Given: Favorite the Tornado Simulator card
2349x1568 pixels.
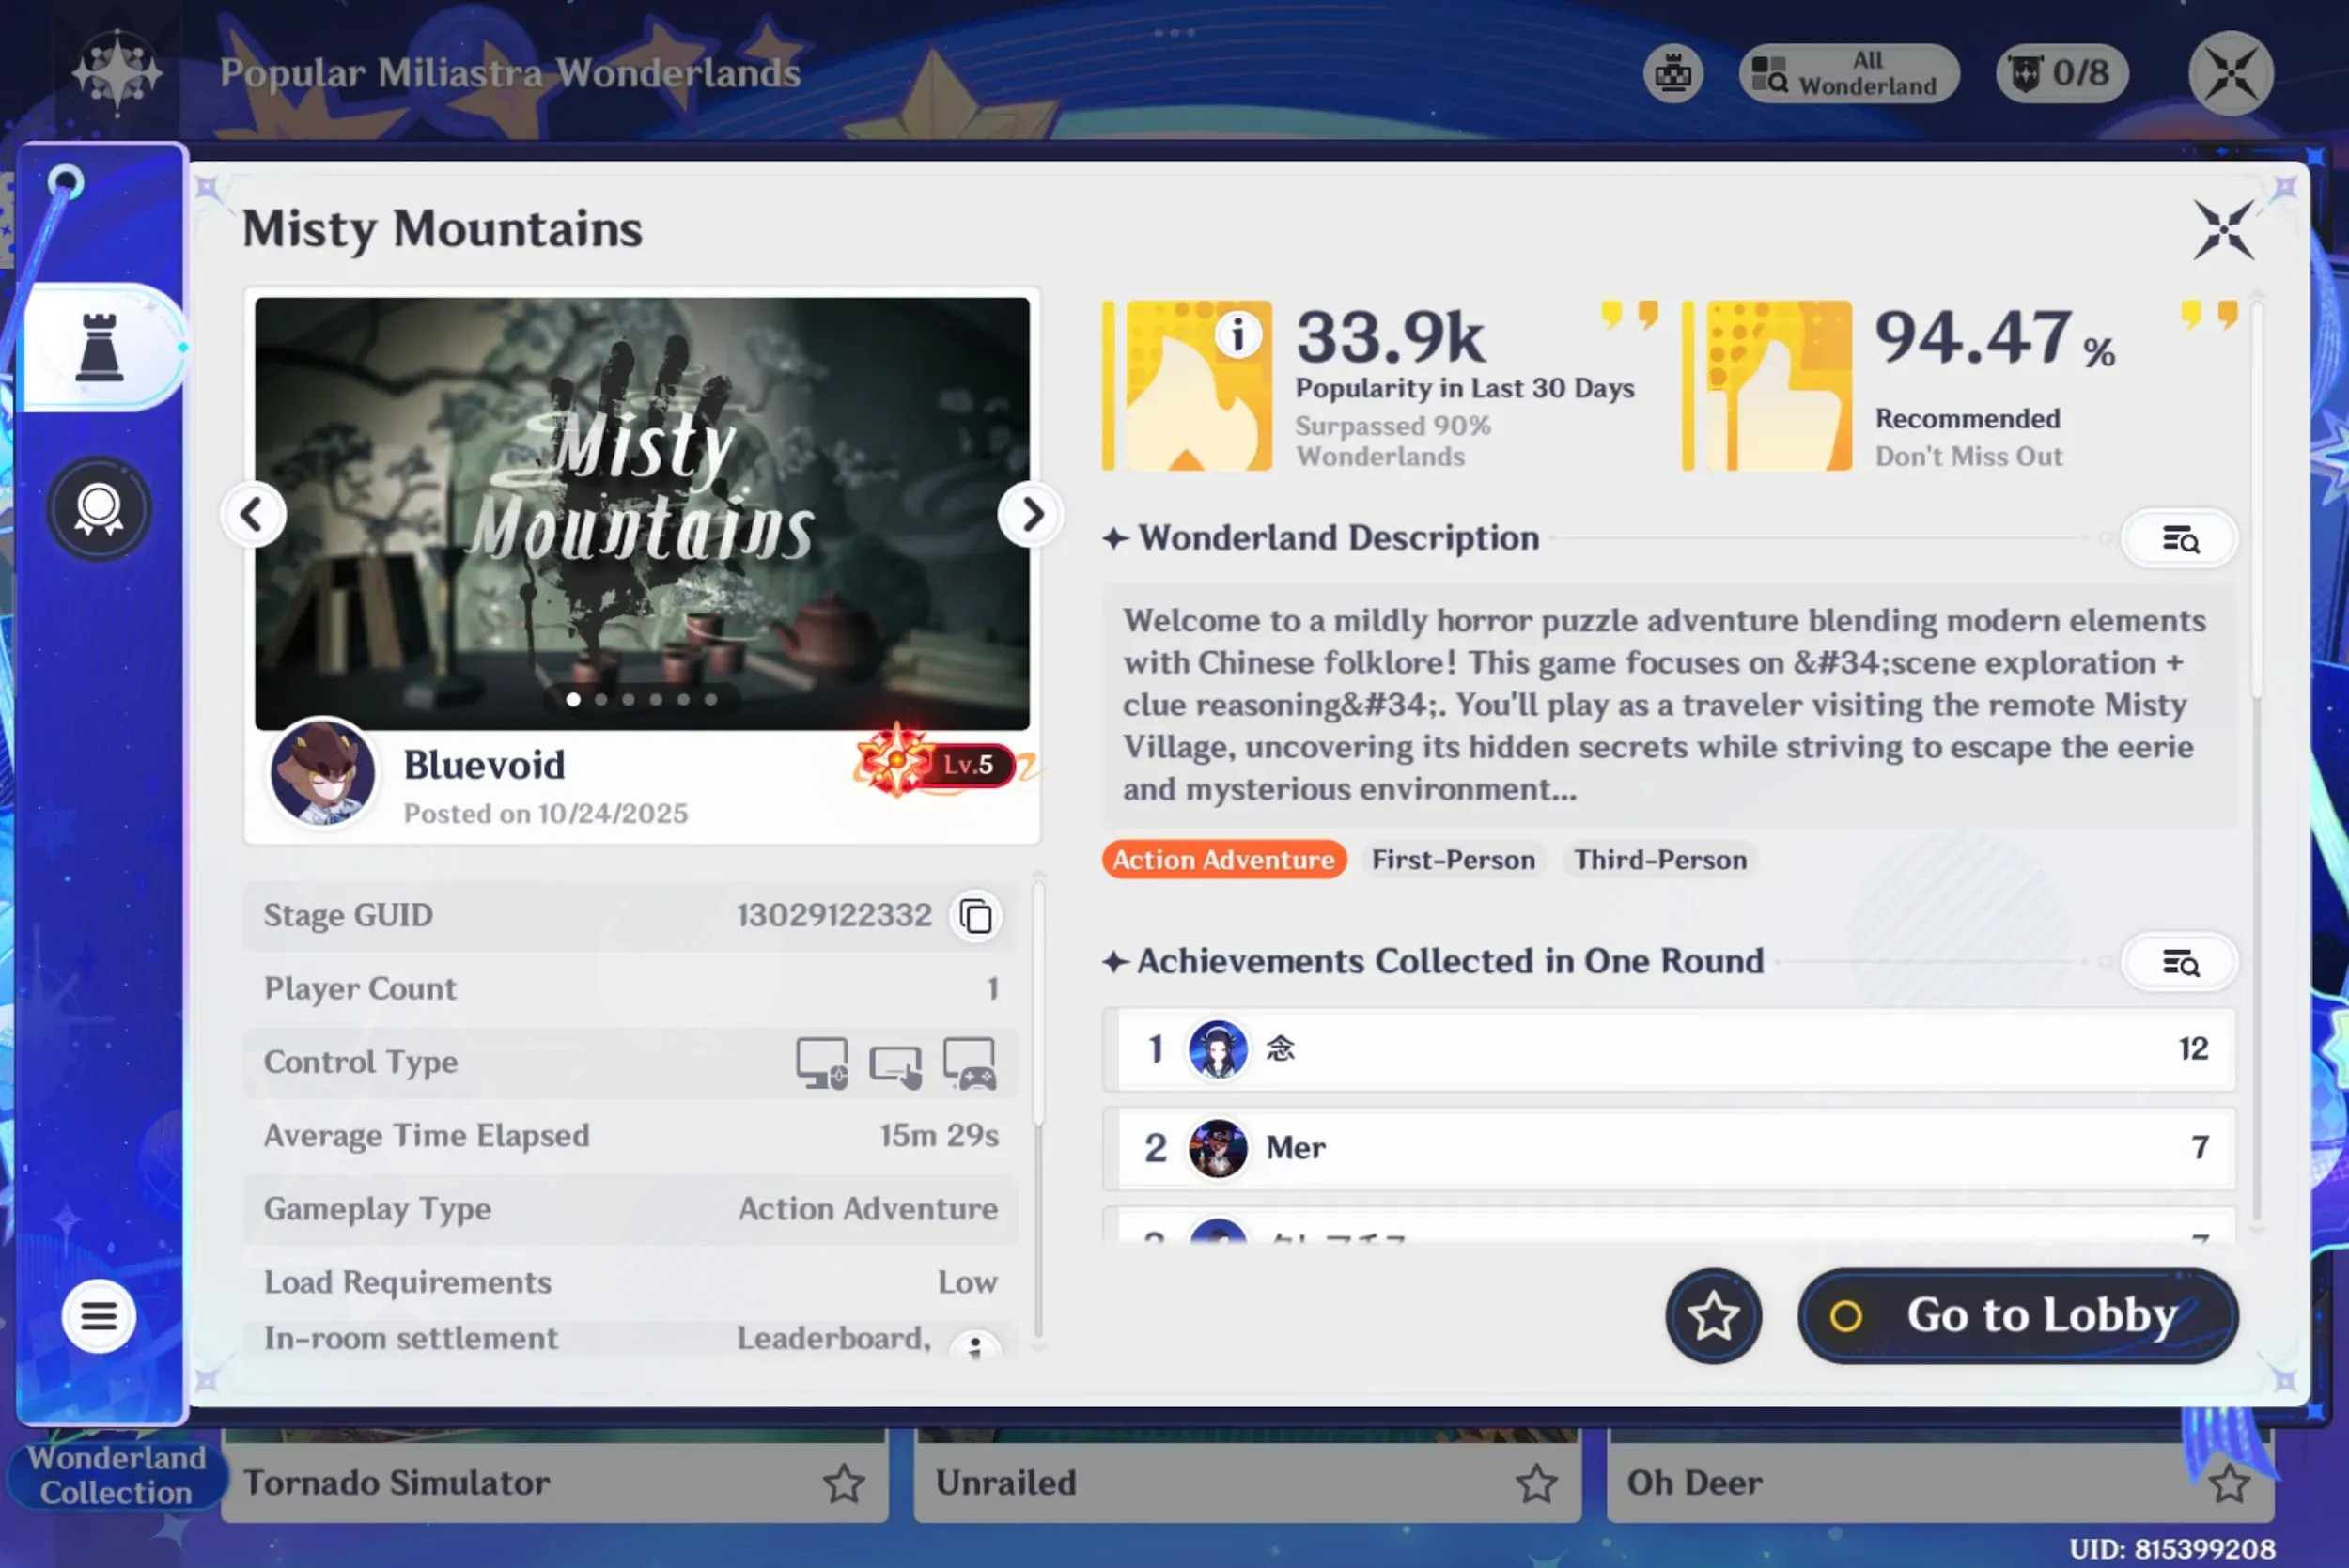Looking at the screenshot, I should (843, 1483).
